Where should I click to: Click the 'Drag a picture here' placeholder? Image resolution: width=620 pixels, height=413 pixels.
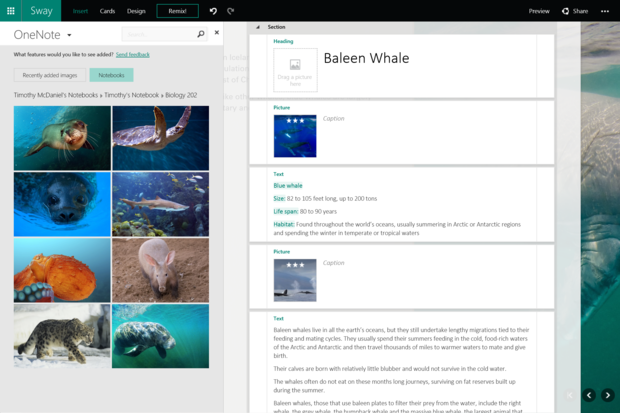[295, 70]
